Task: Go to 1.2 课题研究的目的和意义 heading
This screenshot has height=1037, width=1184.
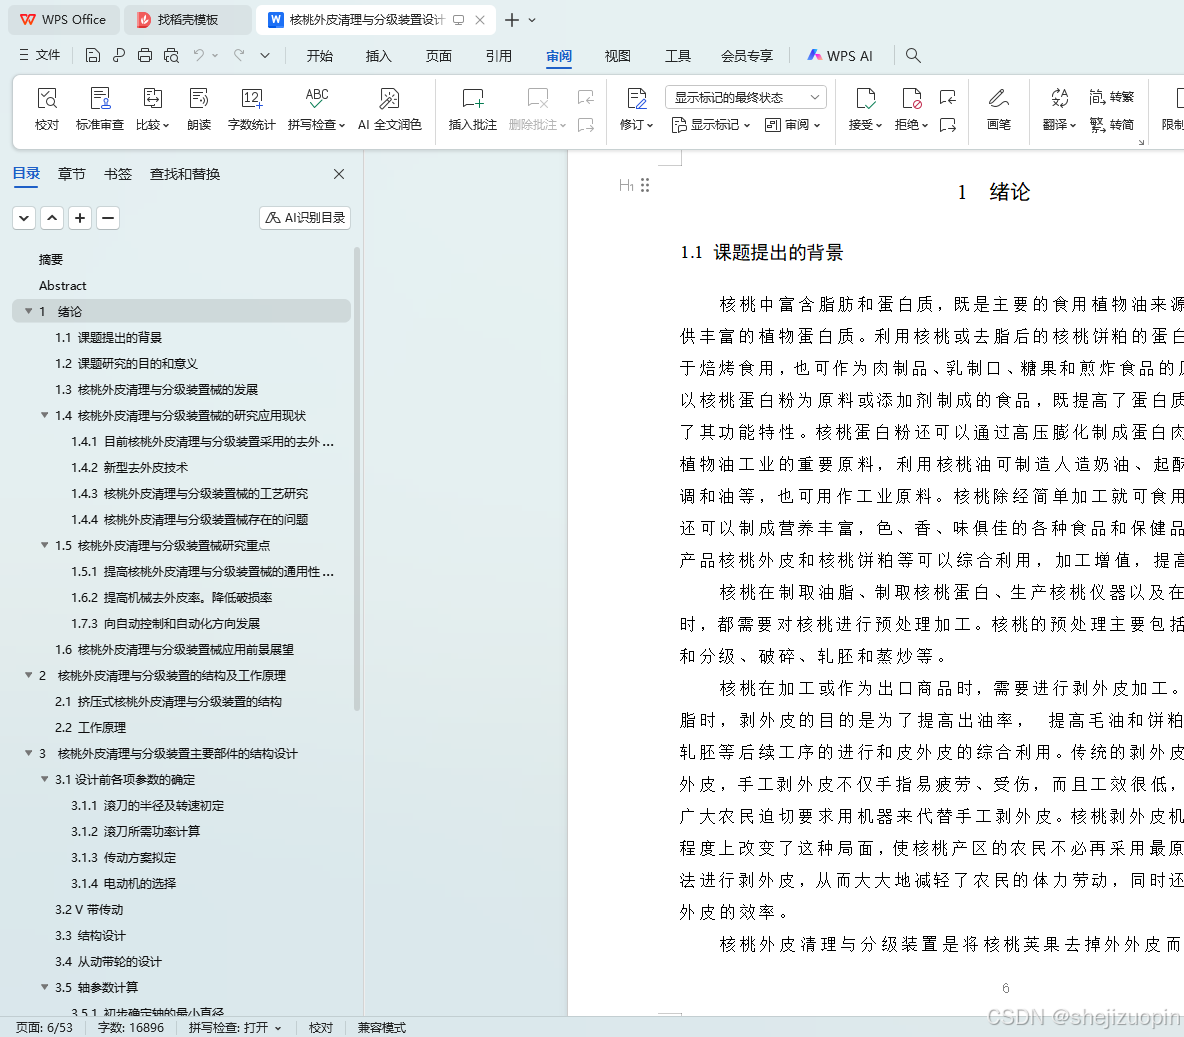Action: click(126, 363)
